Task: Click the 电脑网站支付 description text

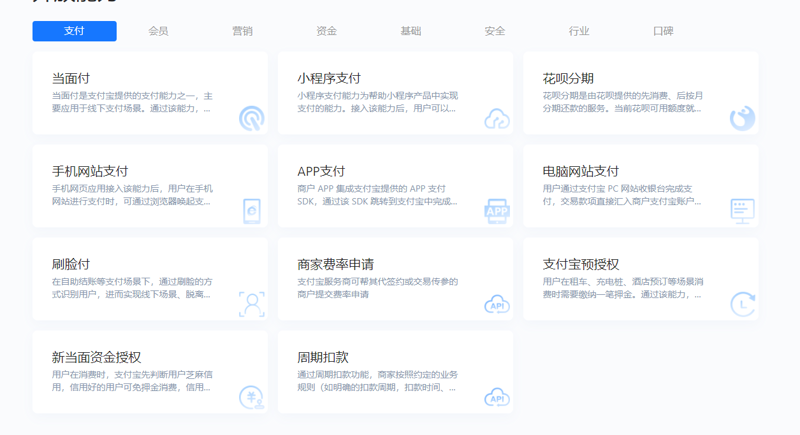Action: 622,195
